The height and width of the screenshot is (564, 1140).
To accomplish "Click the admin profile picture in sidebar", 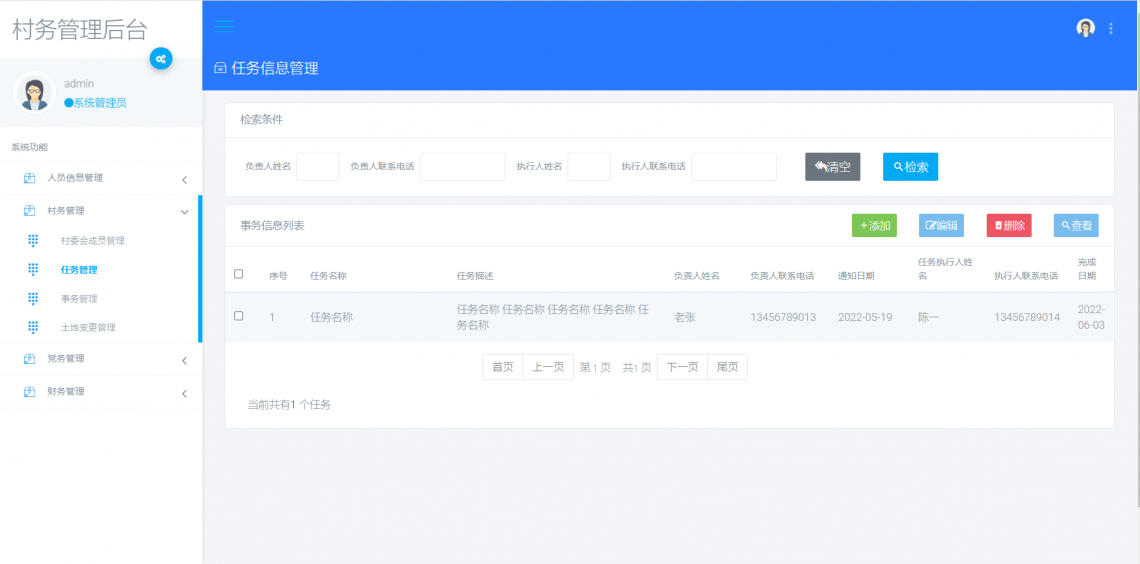I will tap(34, 93).
